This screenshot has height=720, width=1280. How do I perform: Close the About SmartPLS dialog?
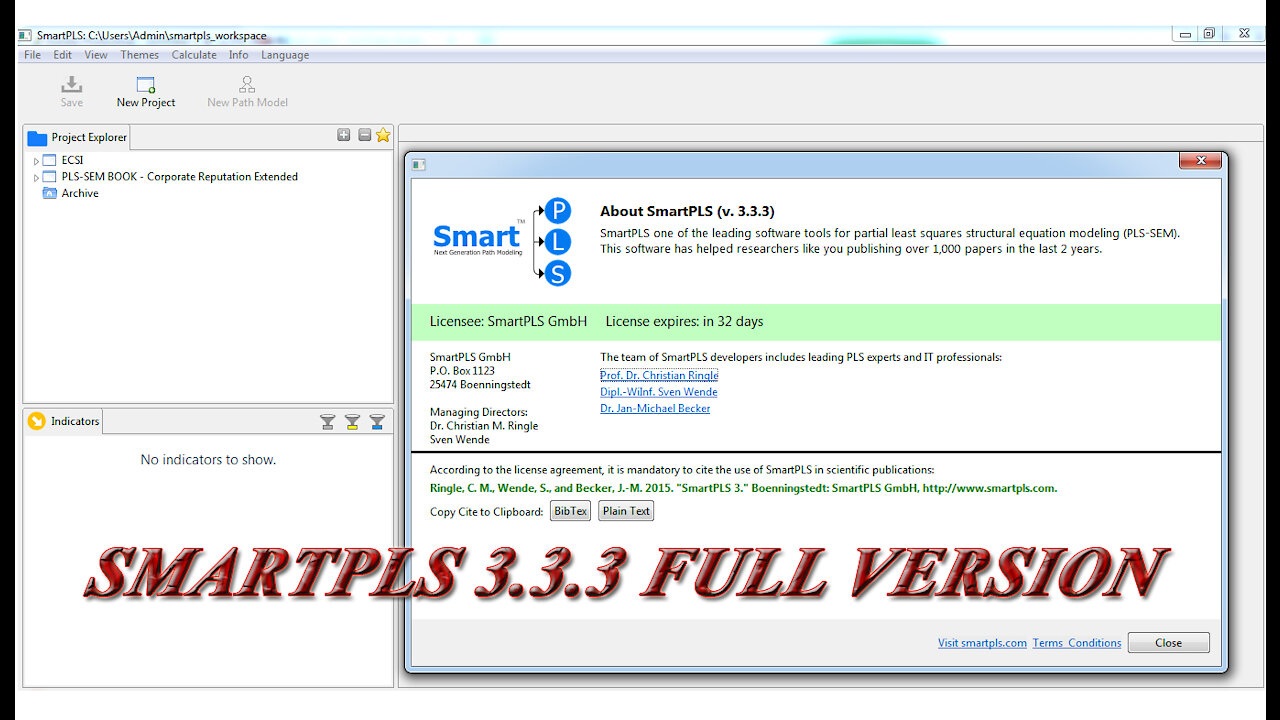pyautogui.click(x=1168, y=643)
